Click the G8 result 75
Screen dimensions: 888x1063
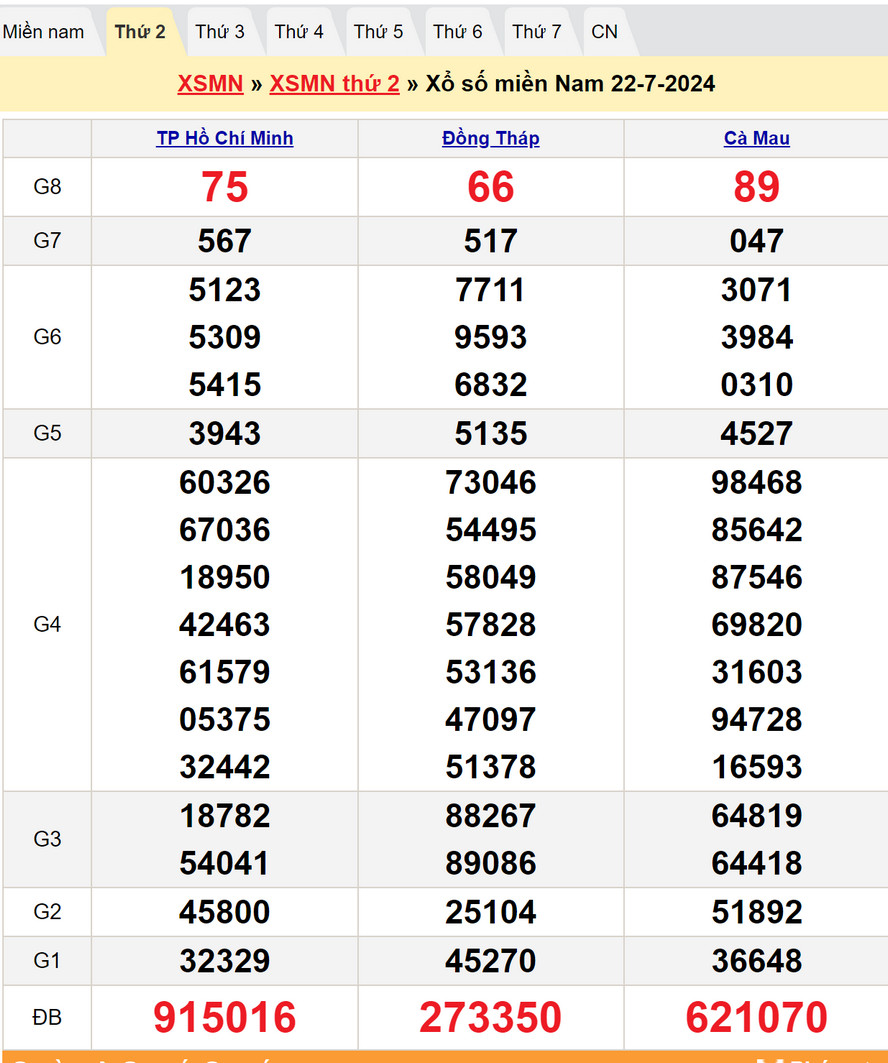pyautogui.click(x=225, y=187)
